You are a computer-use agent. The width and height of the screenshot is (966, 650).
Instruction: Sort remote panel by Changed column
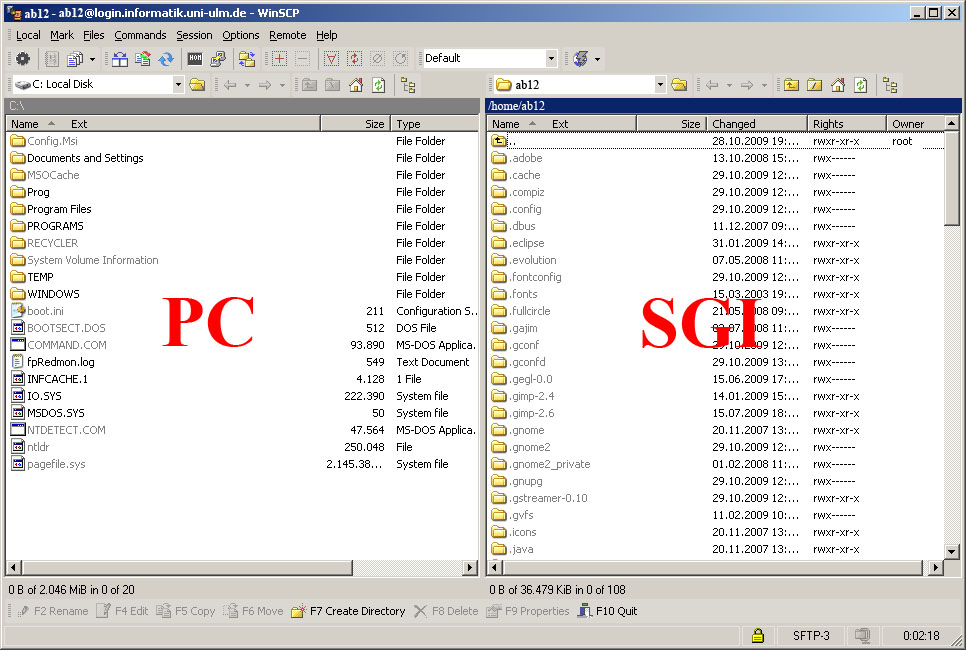pos(757,124)
